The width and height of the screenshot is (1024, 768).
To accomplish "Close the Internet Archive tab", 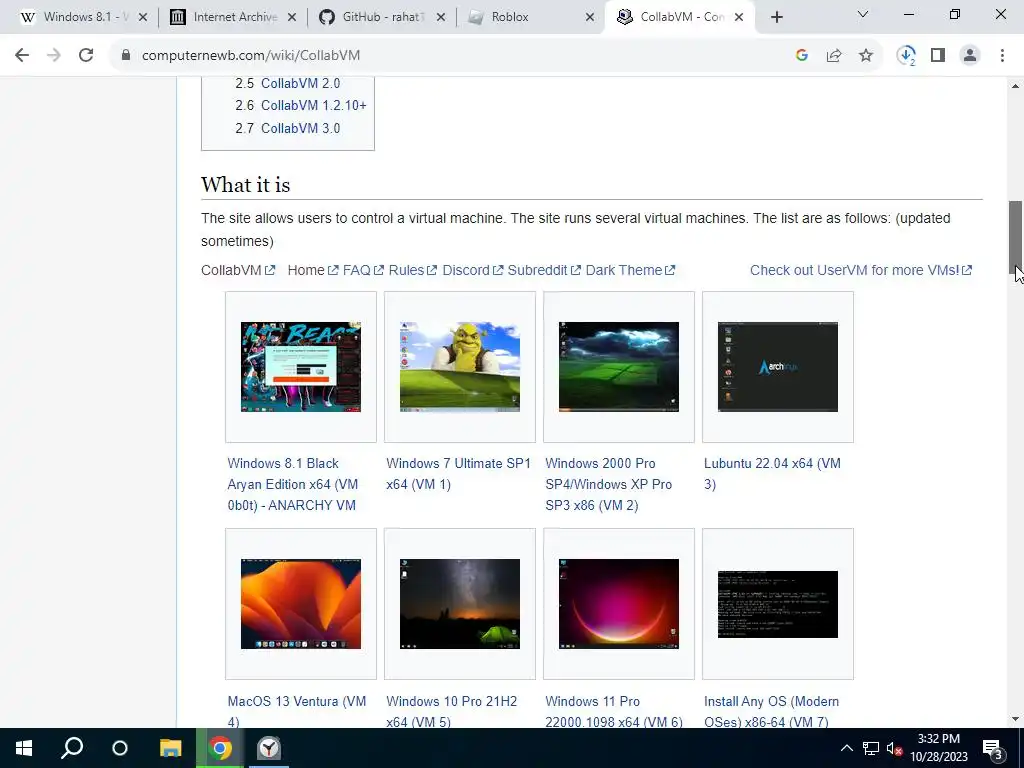I will 292,18.
